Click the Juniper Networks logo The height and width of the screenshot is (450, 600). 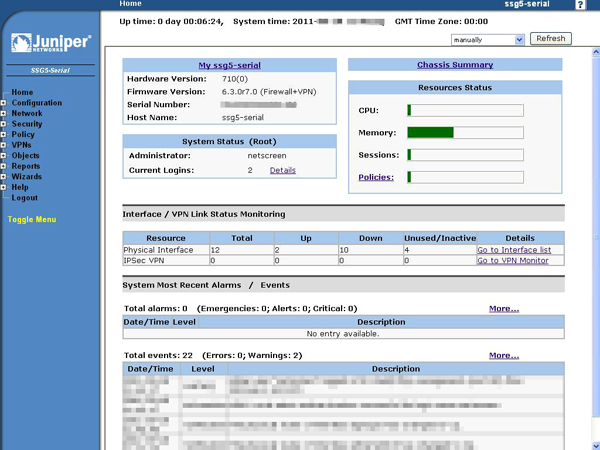coord(51,42)
